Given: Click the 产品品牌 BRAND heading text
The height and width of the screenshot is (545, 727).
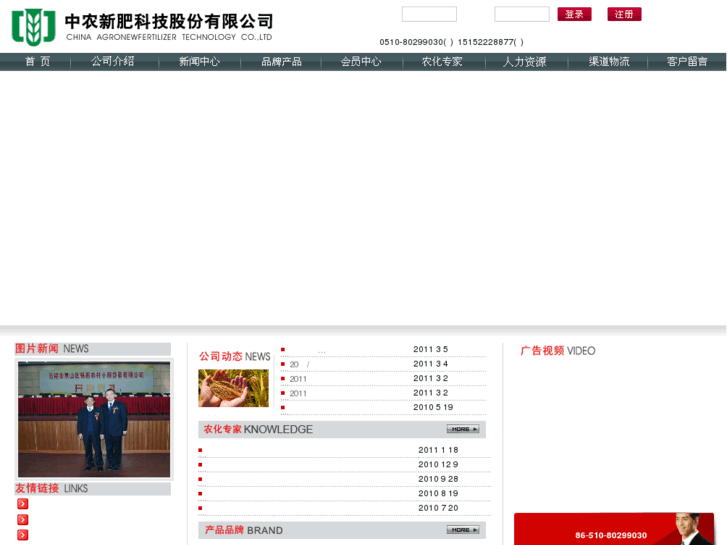Looking at the screenshot, I should 244,530.
